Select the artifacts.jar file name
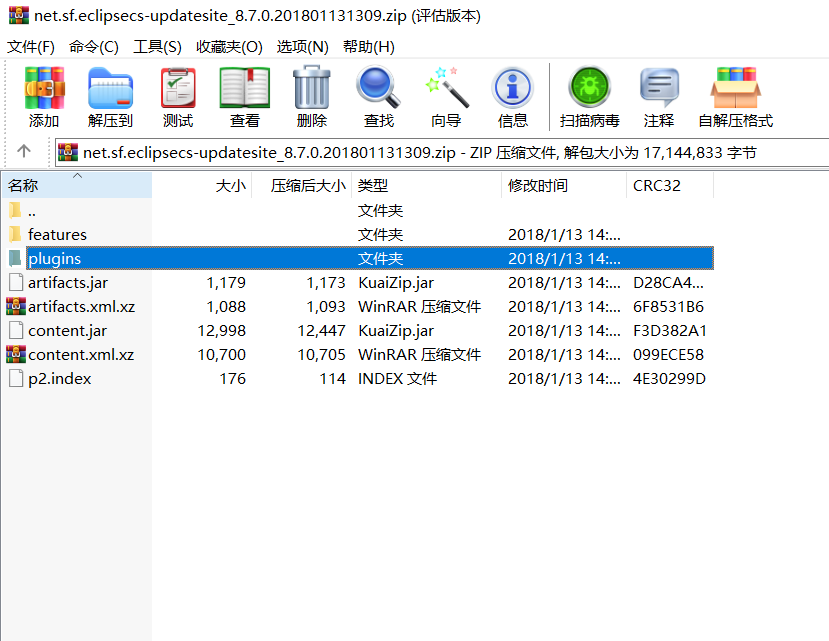Screen dimensions: 829x641 click(68, 283)
